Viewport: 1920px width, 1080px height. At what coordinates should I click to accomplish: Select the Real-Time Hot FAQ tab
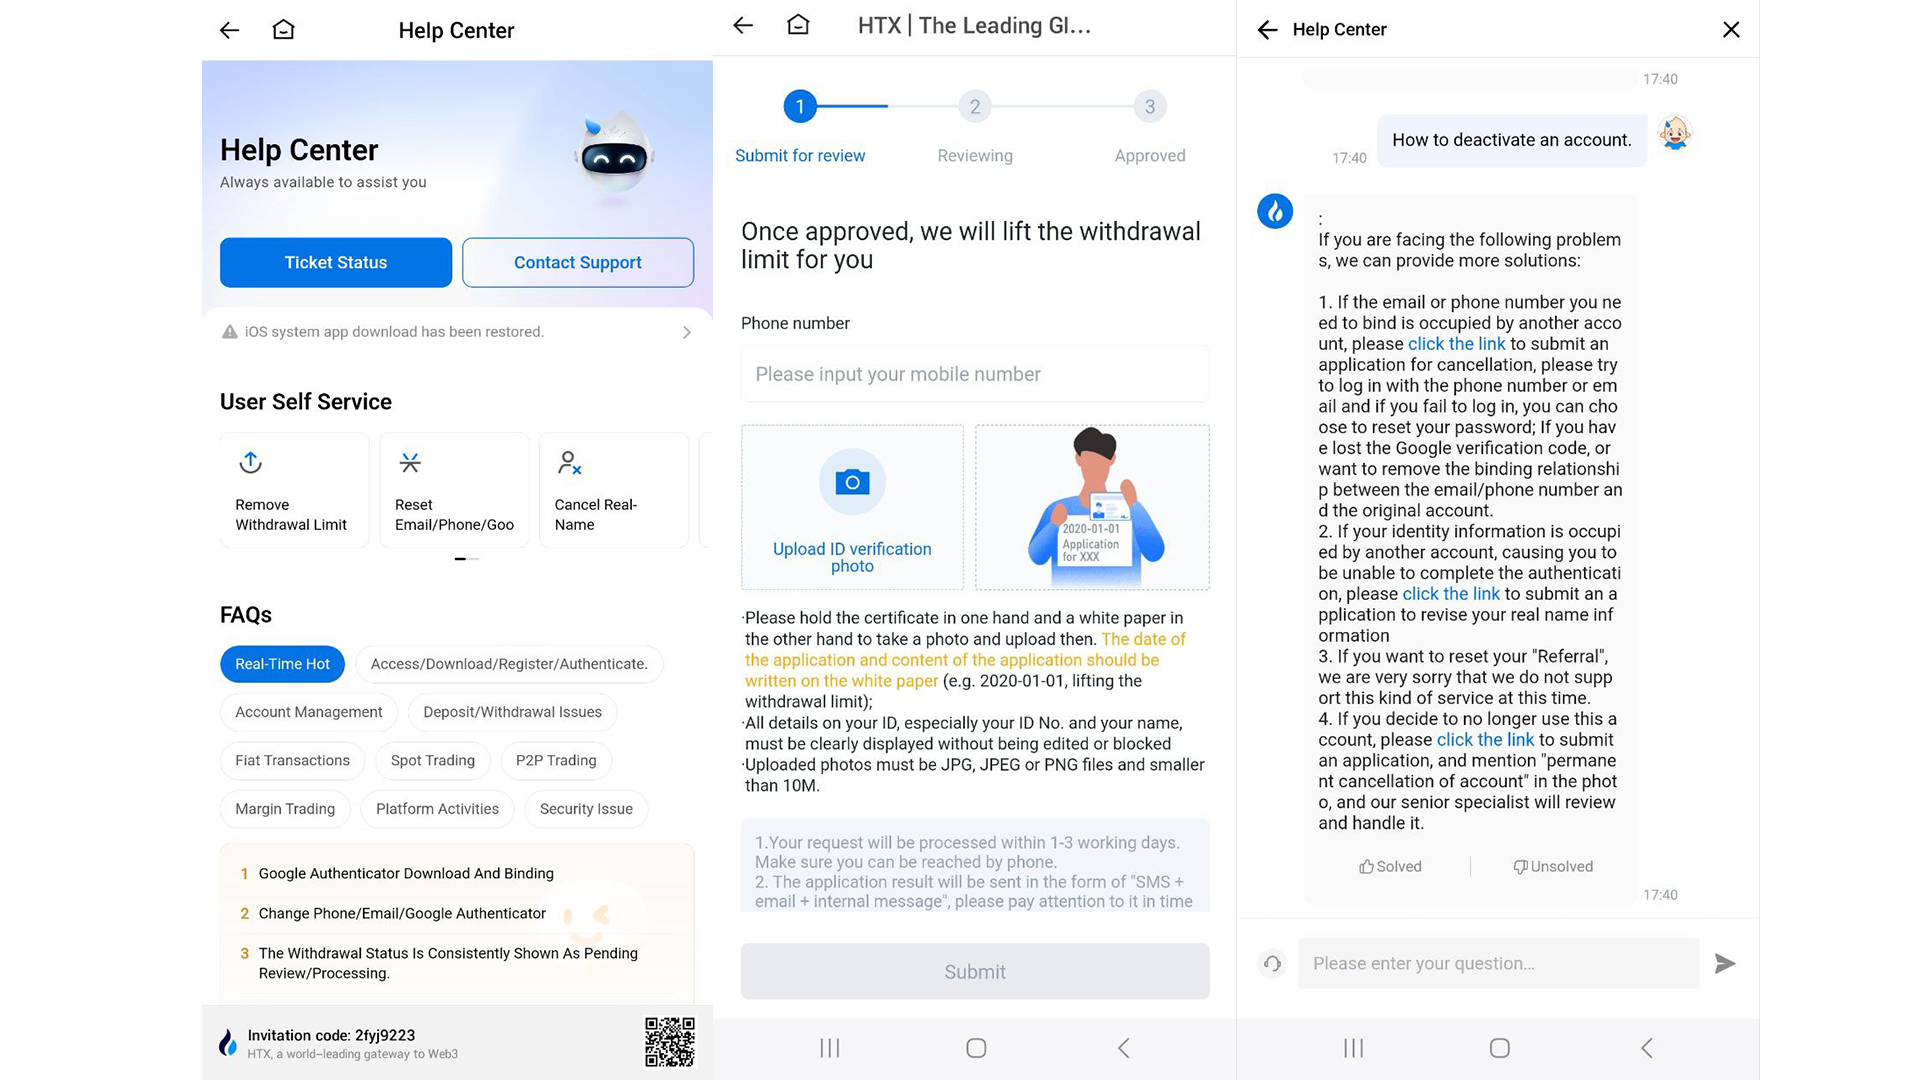pos(280,663)
